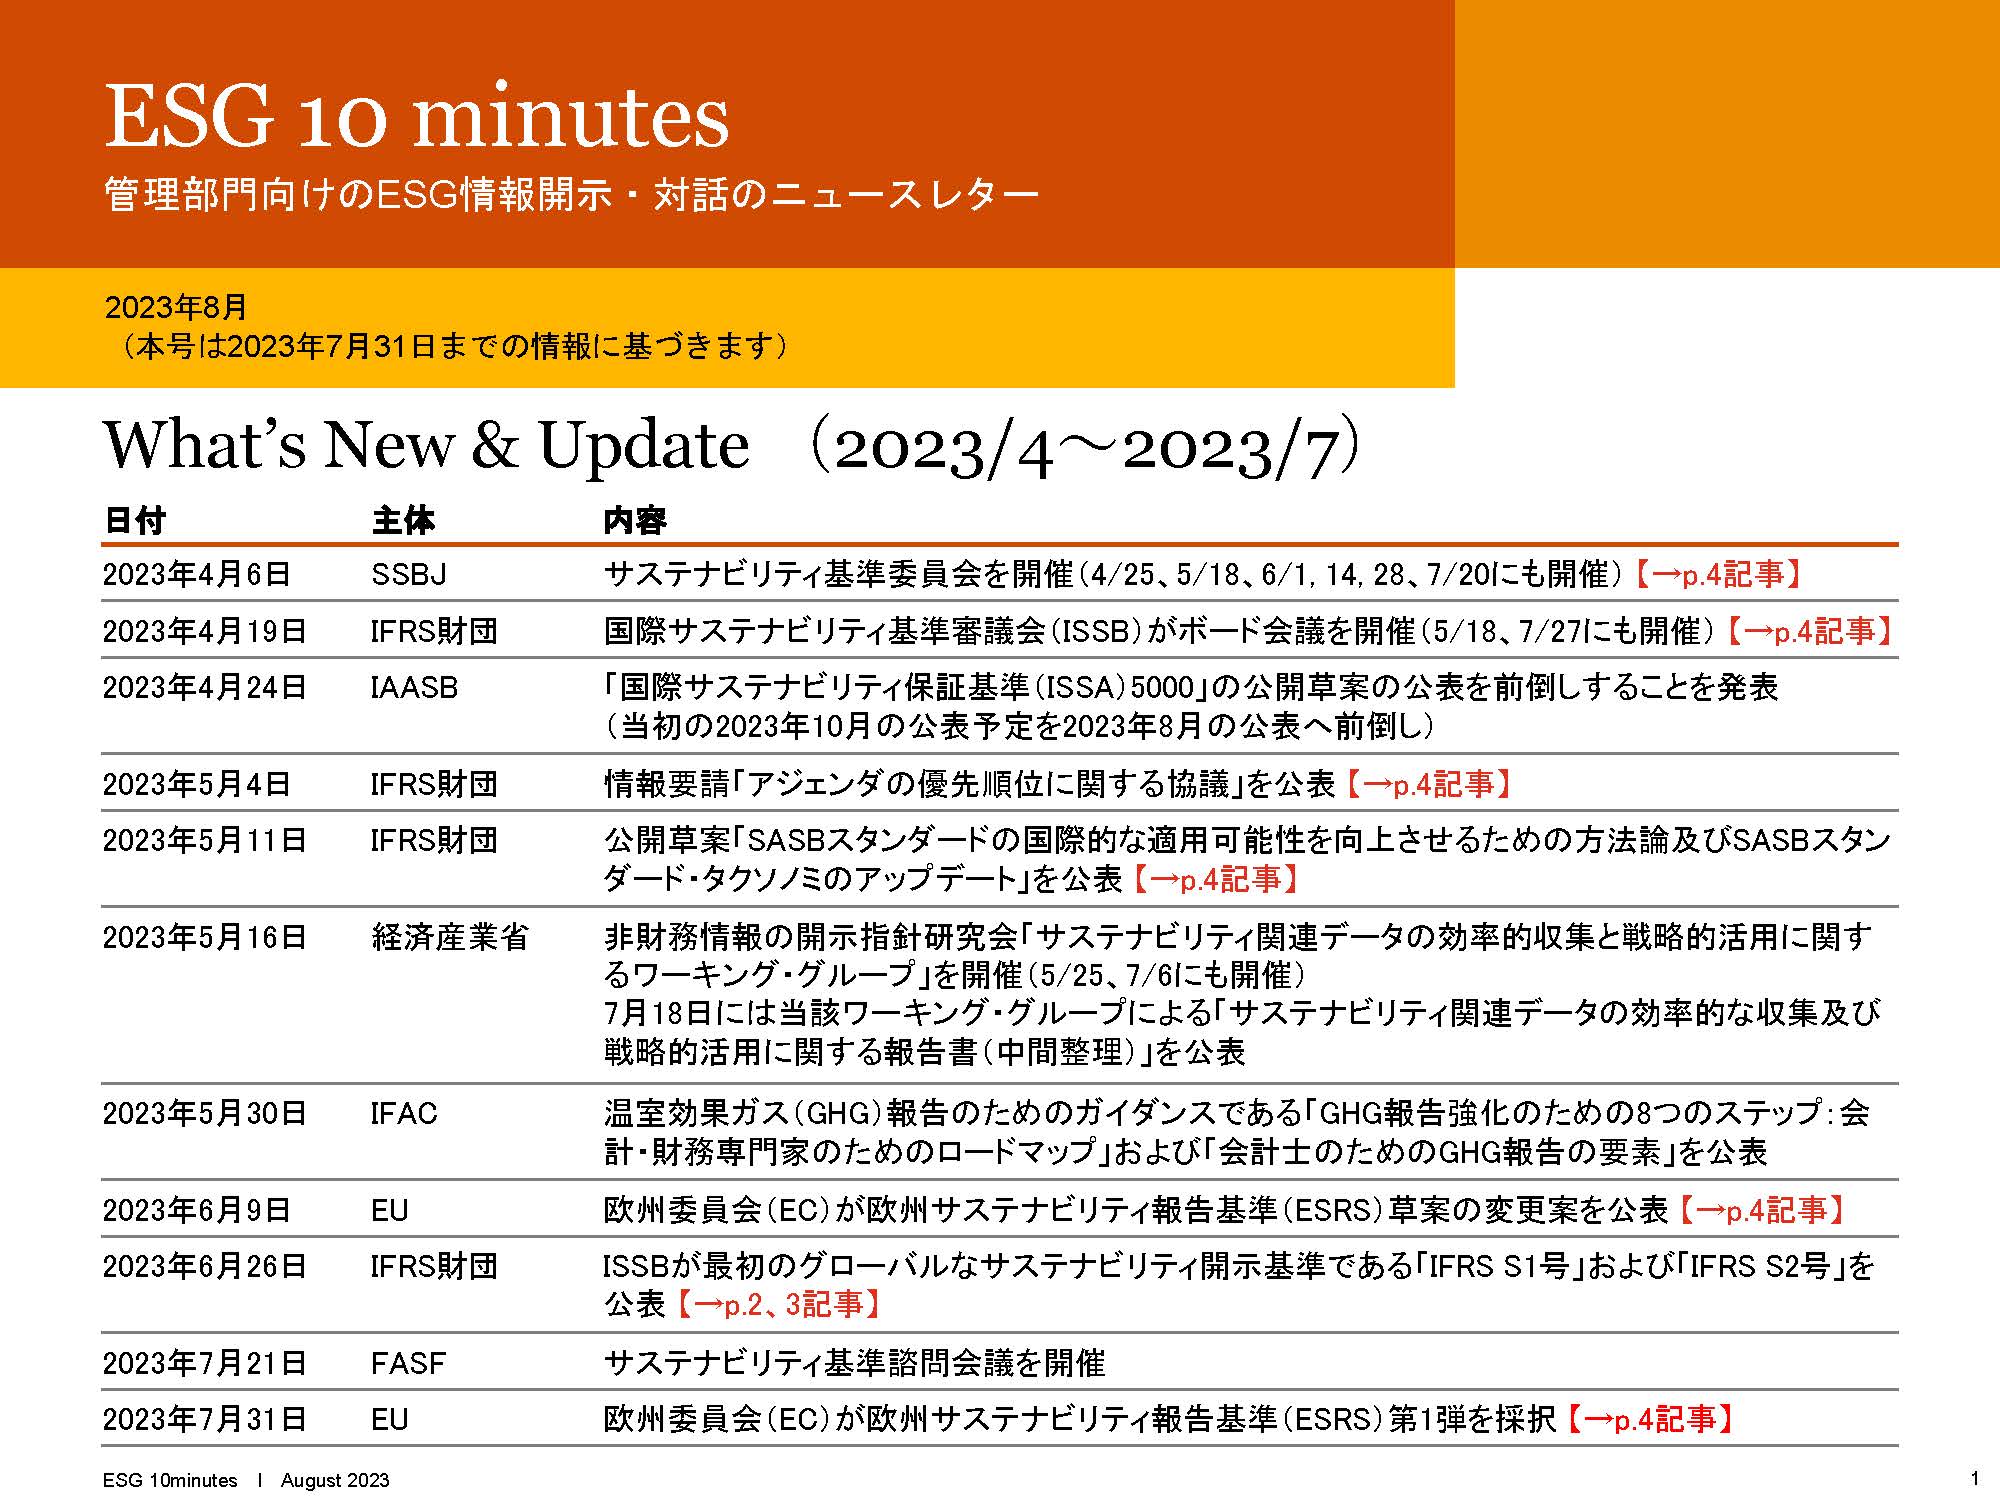Viewport: 2000px width, 1500px height.
Task: Click the FASF entity cell
Action: tap(408, 1363)
